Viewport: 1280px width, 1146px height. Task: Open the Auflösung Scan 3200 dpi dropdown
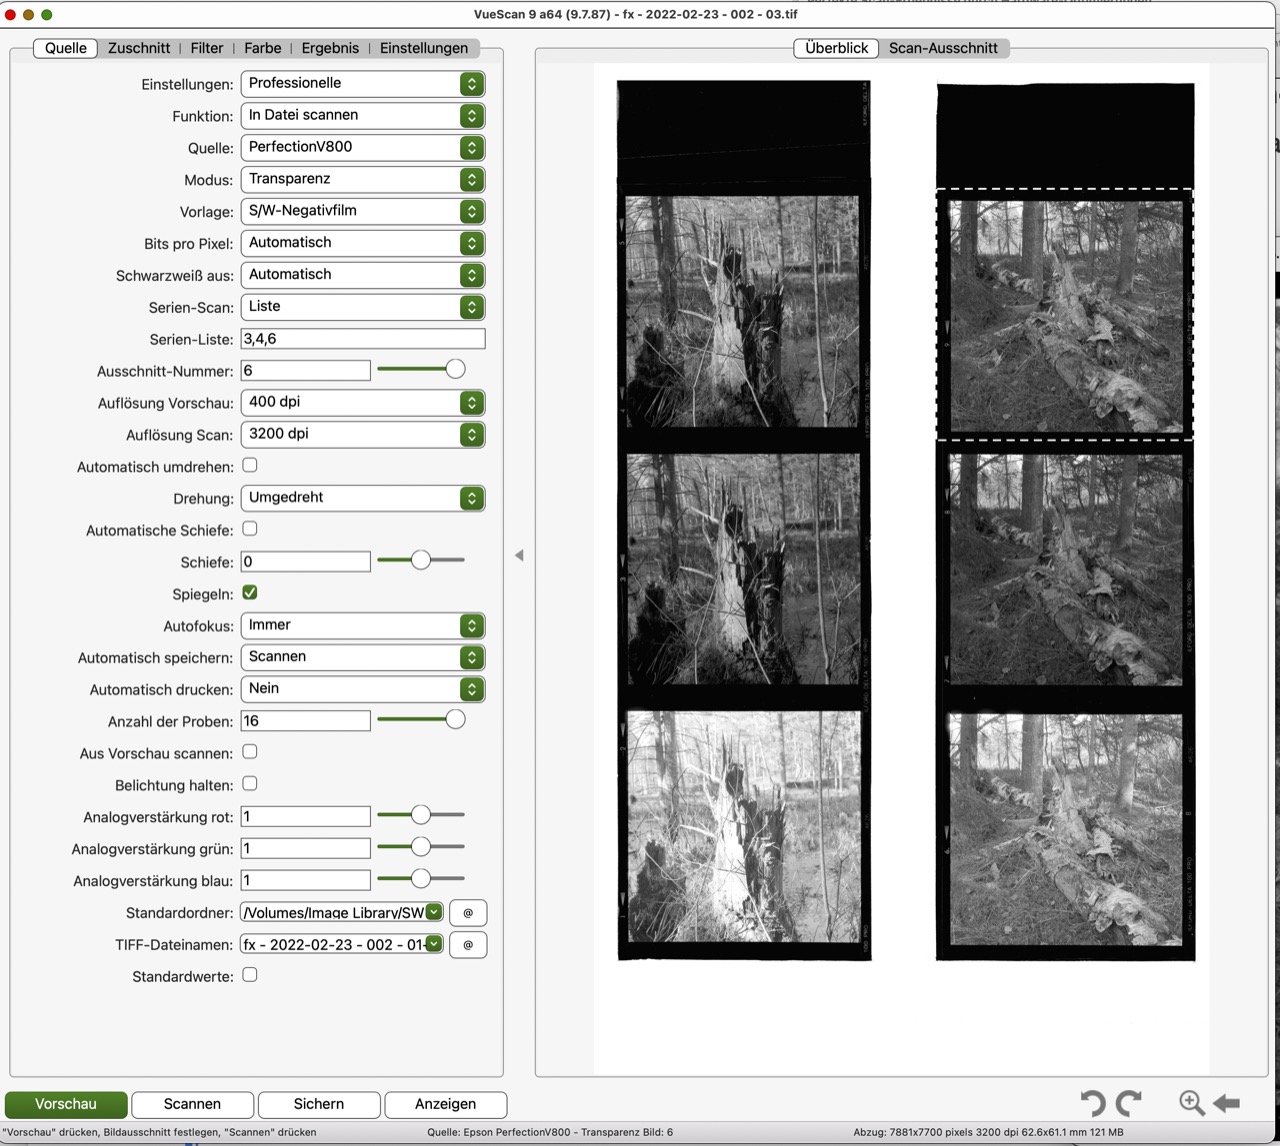pos(363,435)
